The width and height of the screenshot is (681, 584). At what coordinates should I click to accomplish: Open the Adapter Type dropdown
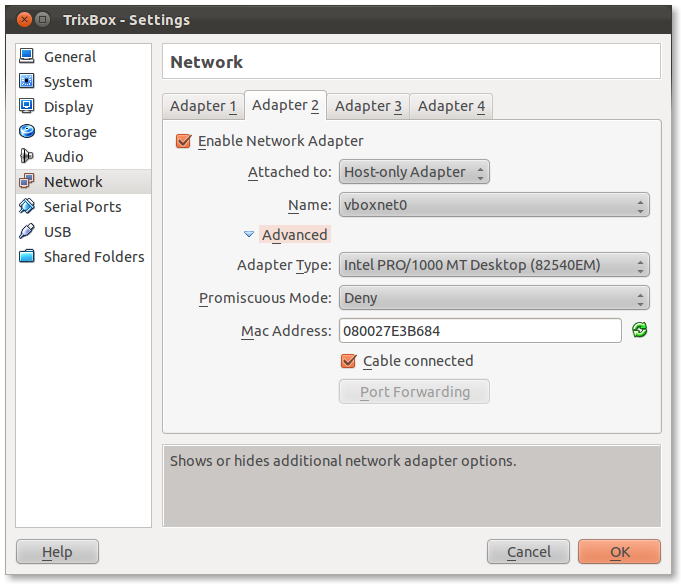494,265
